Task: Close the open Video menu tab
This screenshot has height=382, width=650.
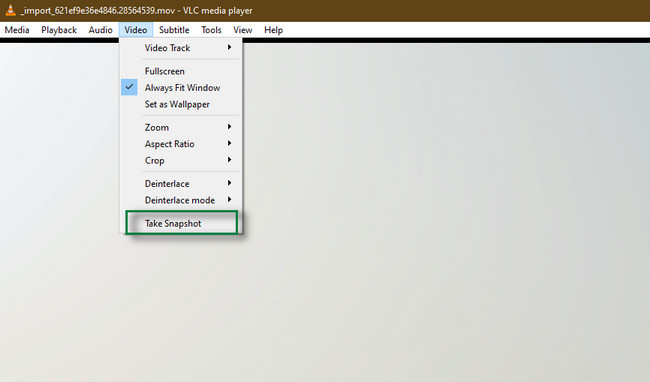Action: (136, 30)
